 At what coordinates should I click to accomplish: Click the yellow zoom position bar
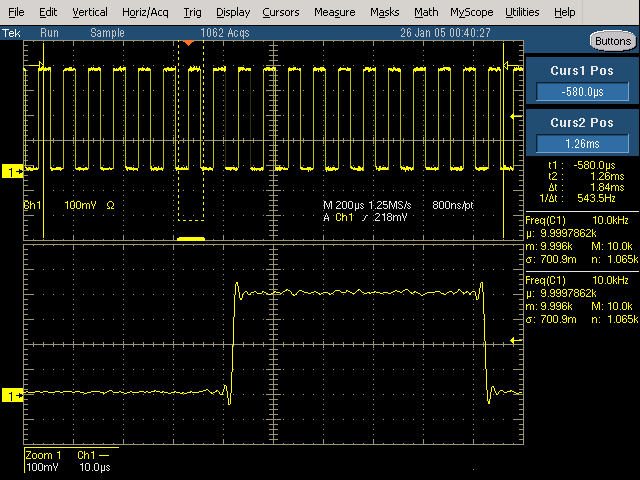(x=190, y=239)
